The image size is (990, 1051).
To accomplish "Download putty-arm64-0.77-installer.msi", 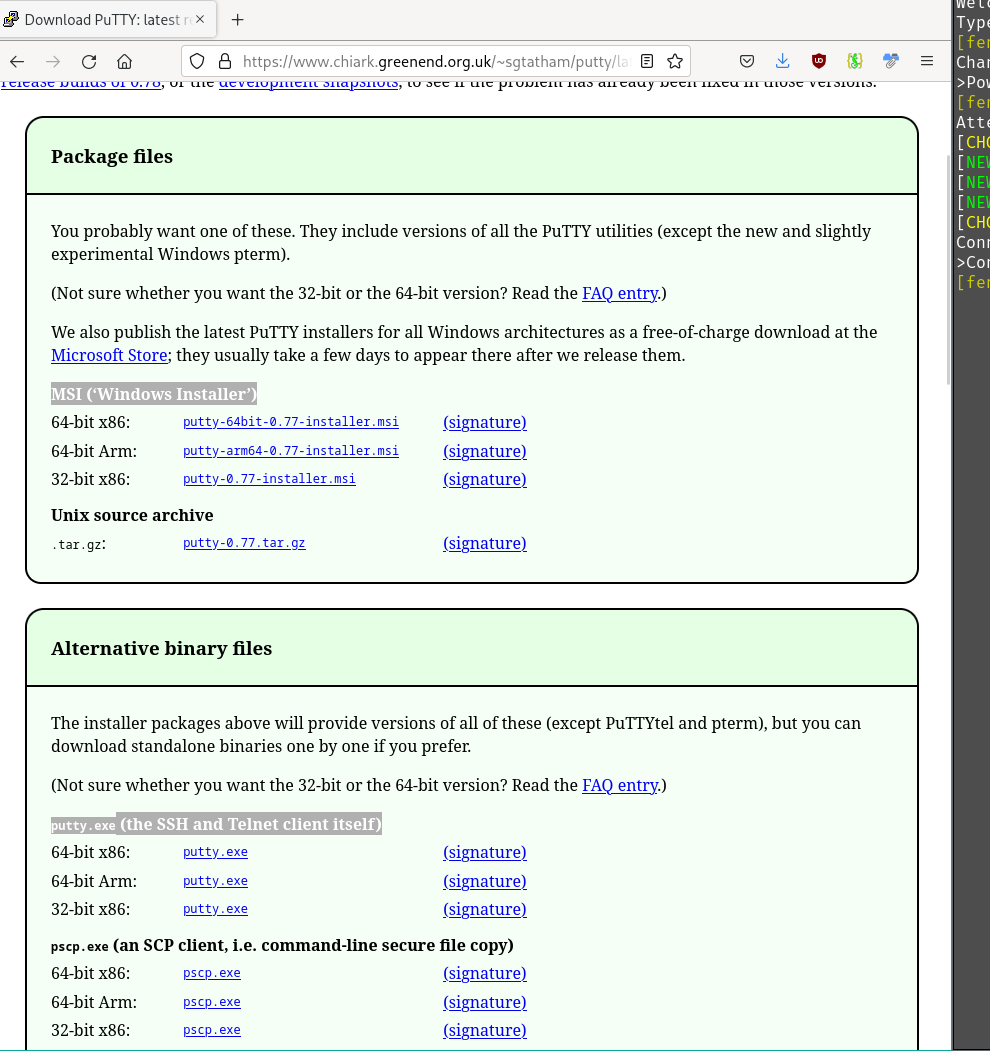I will (291, 450).
